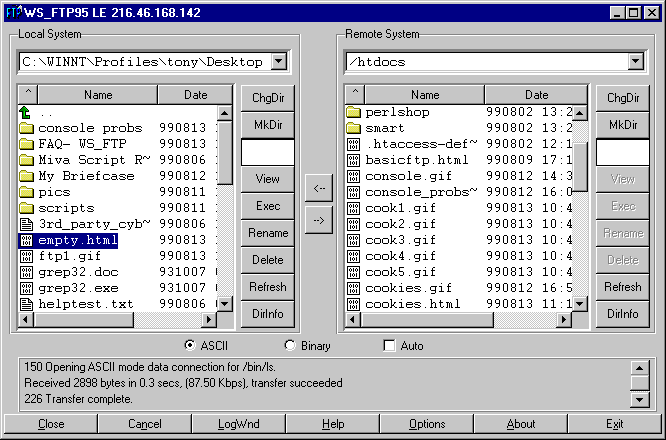
Task: Sort local files by Date column
Action: (x=195, y=94)
